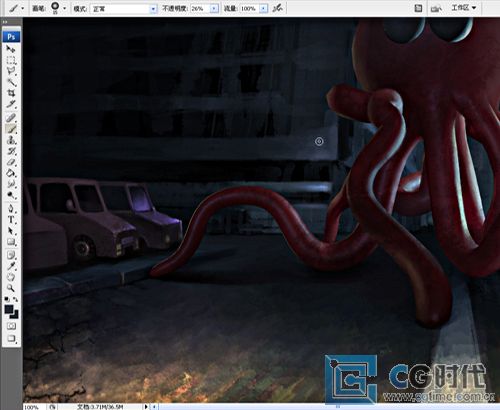Viewport: 500px width, 410px height.
Task: Select the Magic Wand tool
Action: click(11, 82)
